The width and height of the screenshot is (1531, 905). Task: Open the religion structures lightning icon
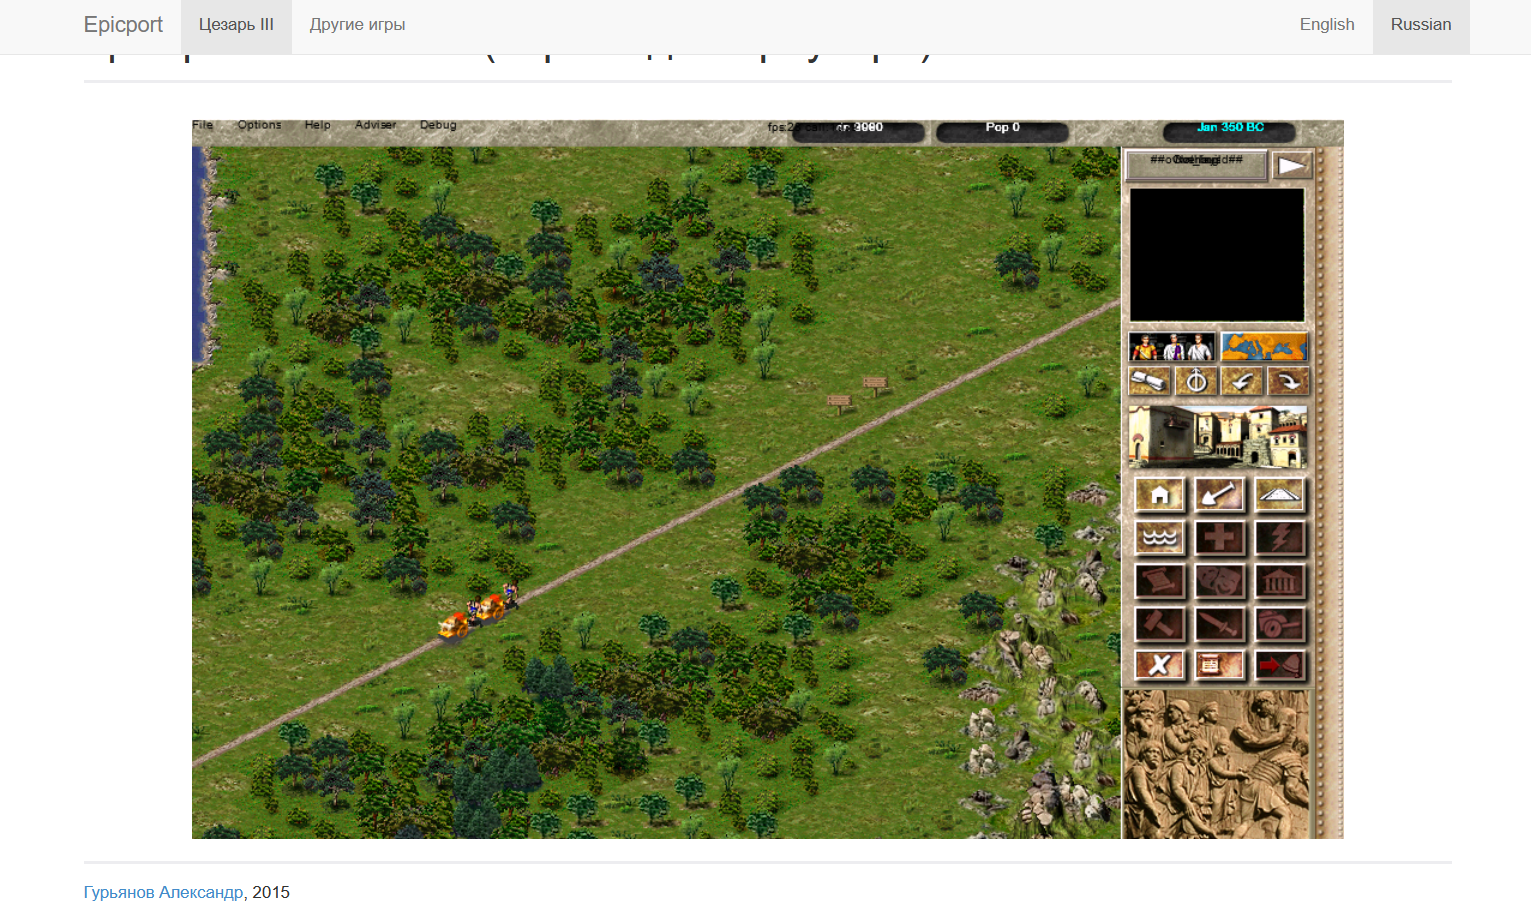pos(1280,538)
